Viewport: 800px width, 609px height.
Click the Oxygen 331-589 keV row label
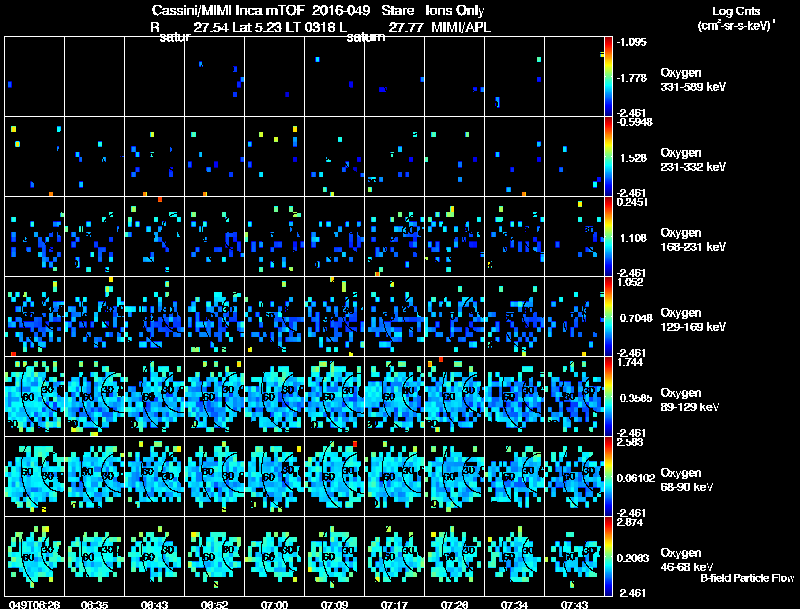[693, 80]
